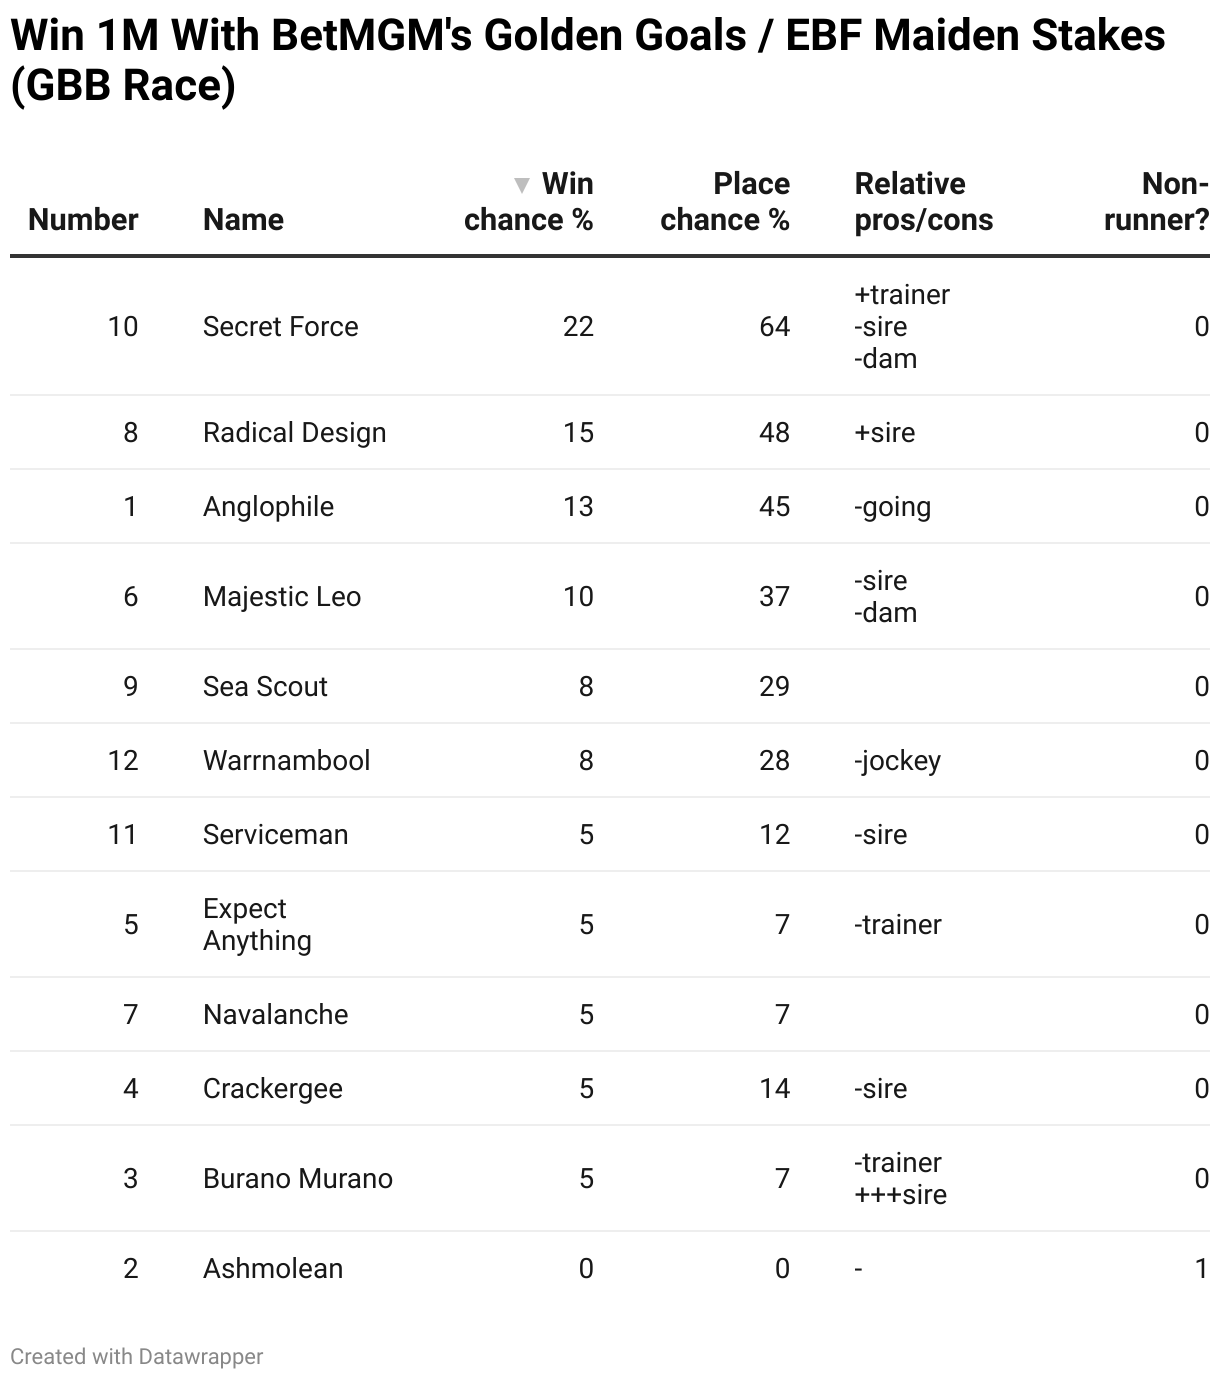Click the Expect Anything name cell
Screen dimensions: 1220x1380
pos(257,925)
